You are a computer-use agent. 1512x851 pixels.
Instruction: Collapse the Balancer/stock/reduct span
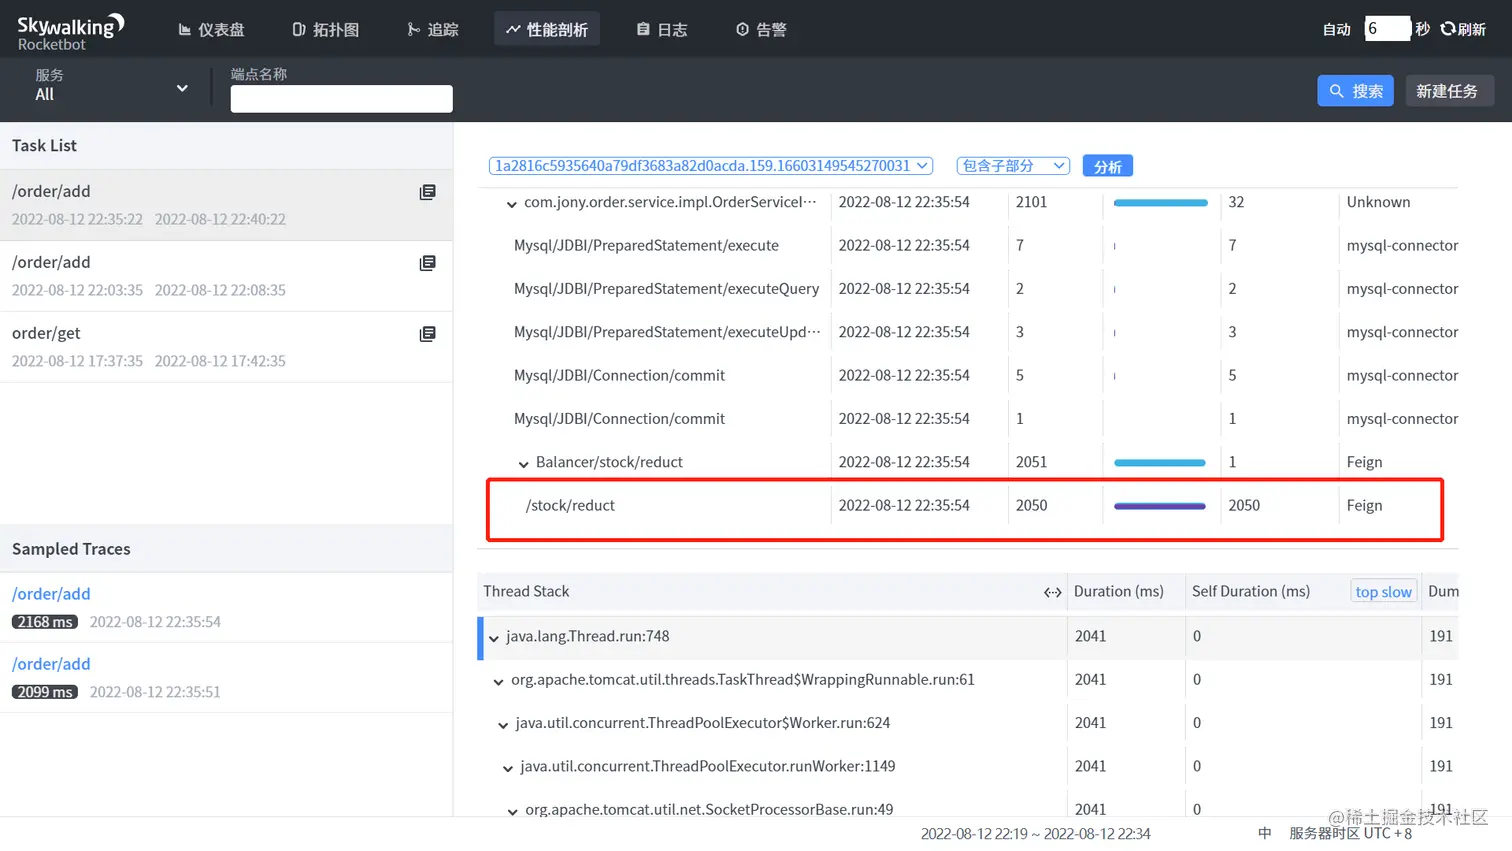(523, 464)
